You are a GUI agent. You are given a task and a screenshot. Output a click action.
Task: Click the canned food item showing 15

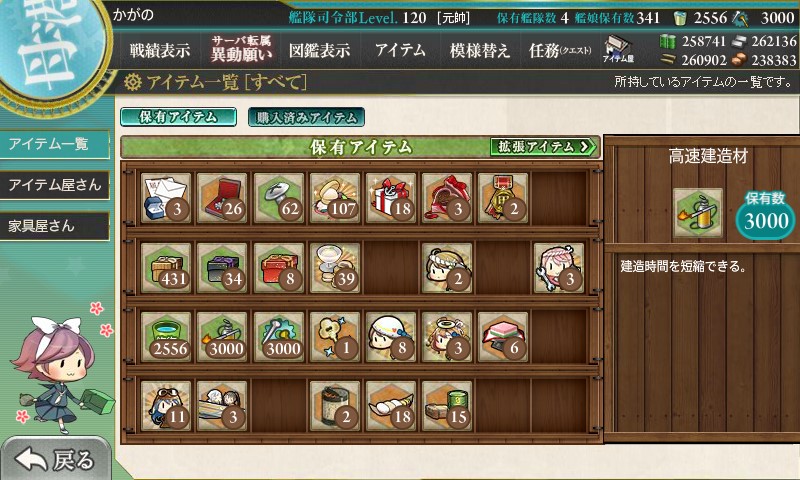click(x=446, y=406)
